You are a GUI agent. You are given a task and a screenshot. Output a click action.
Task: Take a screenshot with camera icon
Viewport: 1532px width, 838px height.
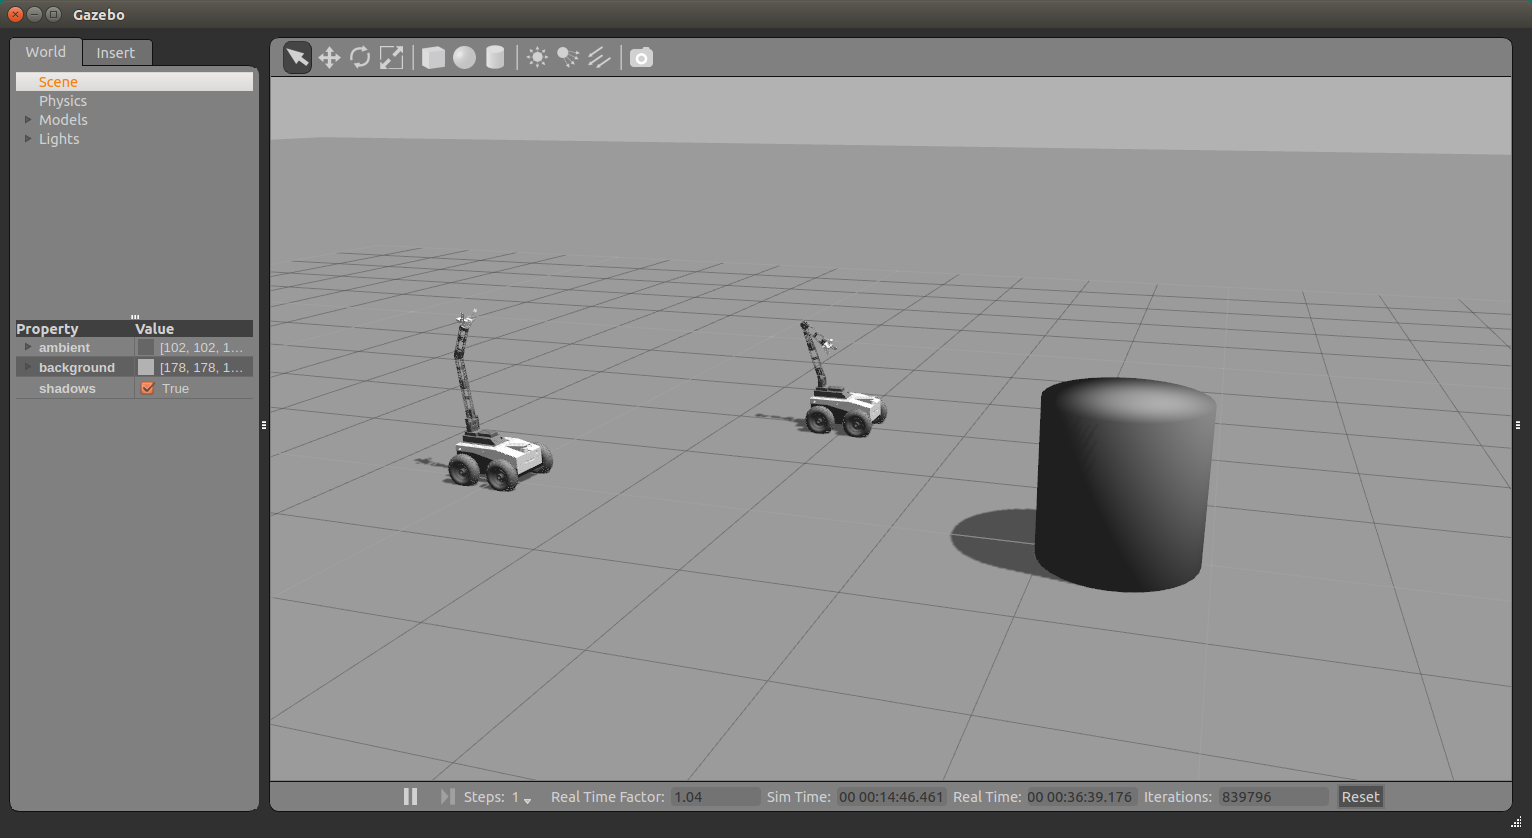(641, 58)
